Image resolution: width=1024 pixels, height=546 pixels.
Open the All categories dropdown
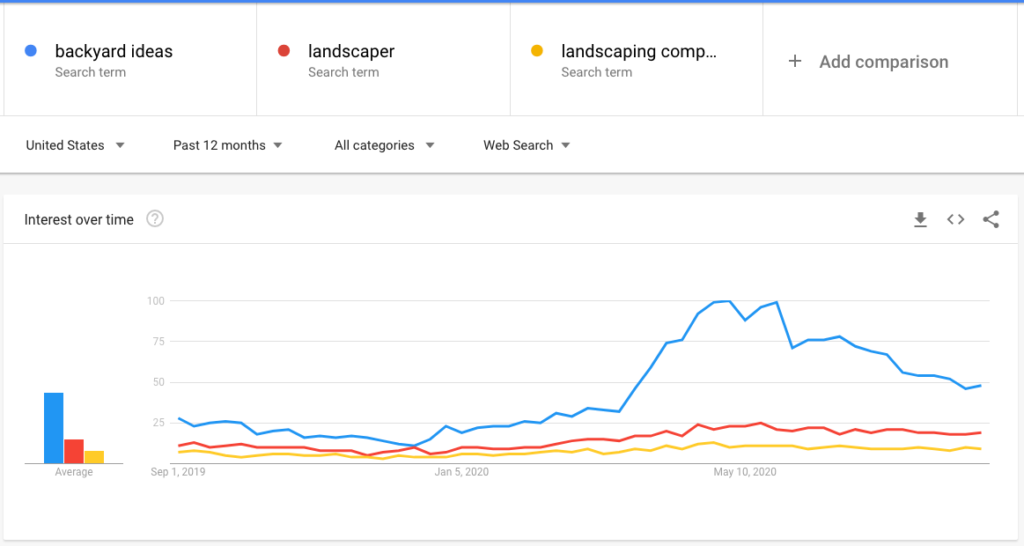click(384, 145)
